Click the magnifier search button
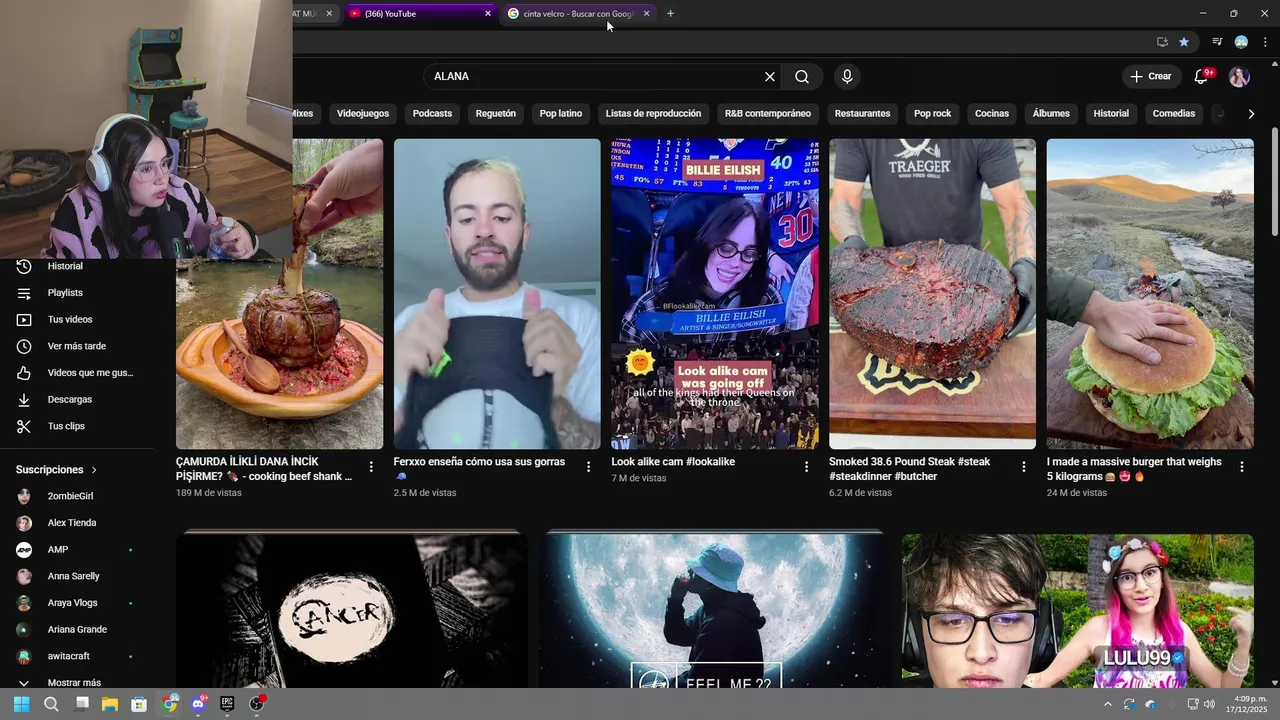Screen dimensions: 1280x720 coord(802,76)
